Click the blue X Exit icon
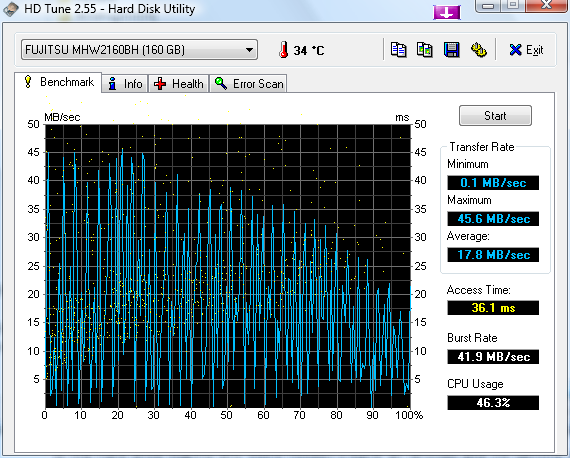Image resolution: width=570 pixels, height=458 pixels. coord(515,50)
